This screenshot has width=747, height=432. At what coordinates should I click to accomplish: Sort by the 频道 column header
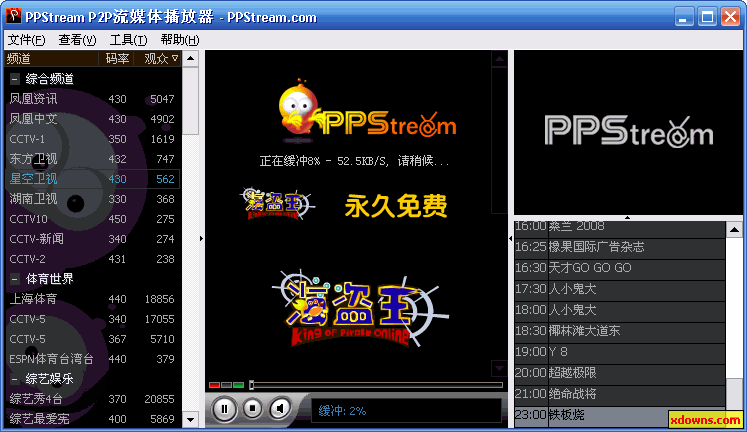[x=51, y=59]
